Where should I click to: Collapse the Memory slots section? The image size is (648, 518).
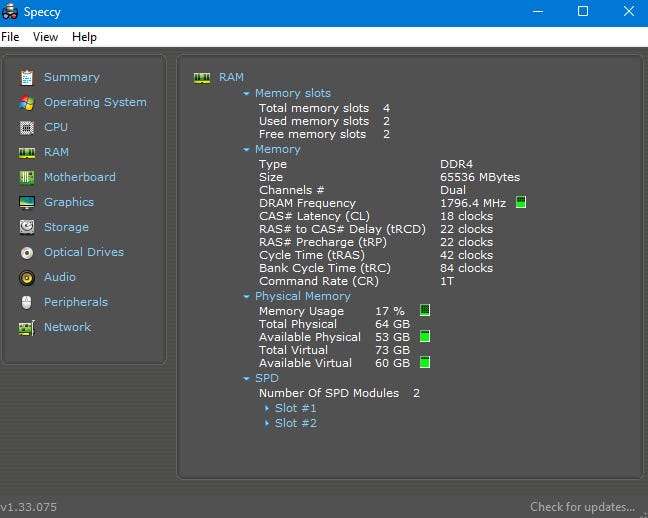246,93
